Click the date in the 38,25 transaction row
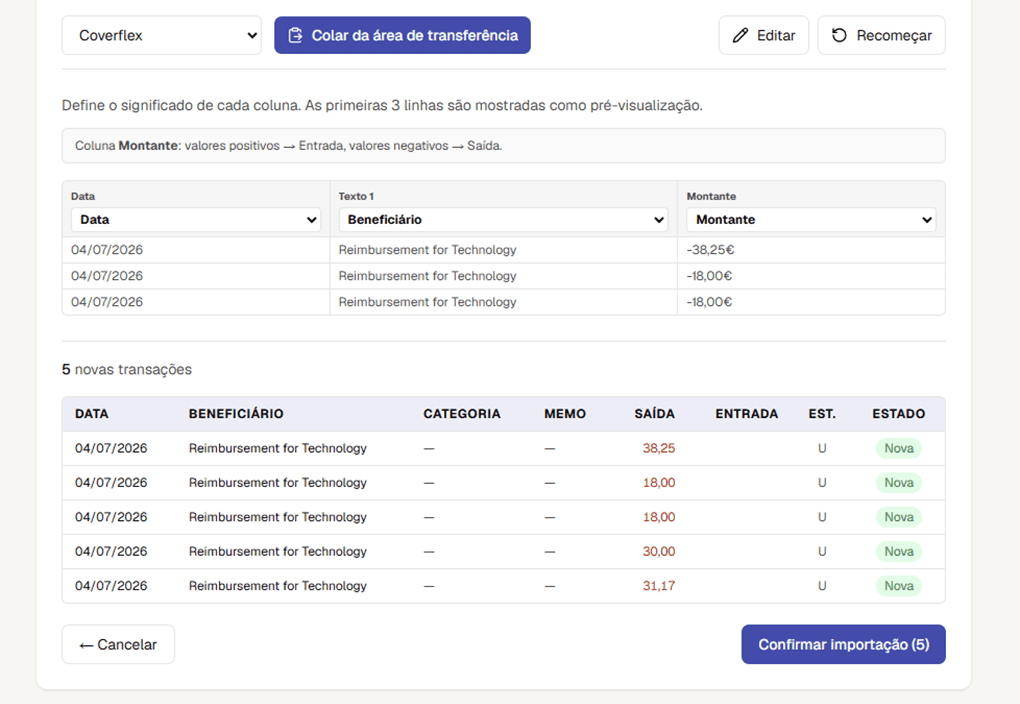The height and width of the screenshot is (704, 1020). click(x=111, y=448)
